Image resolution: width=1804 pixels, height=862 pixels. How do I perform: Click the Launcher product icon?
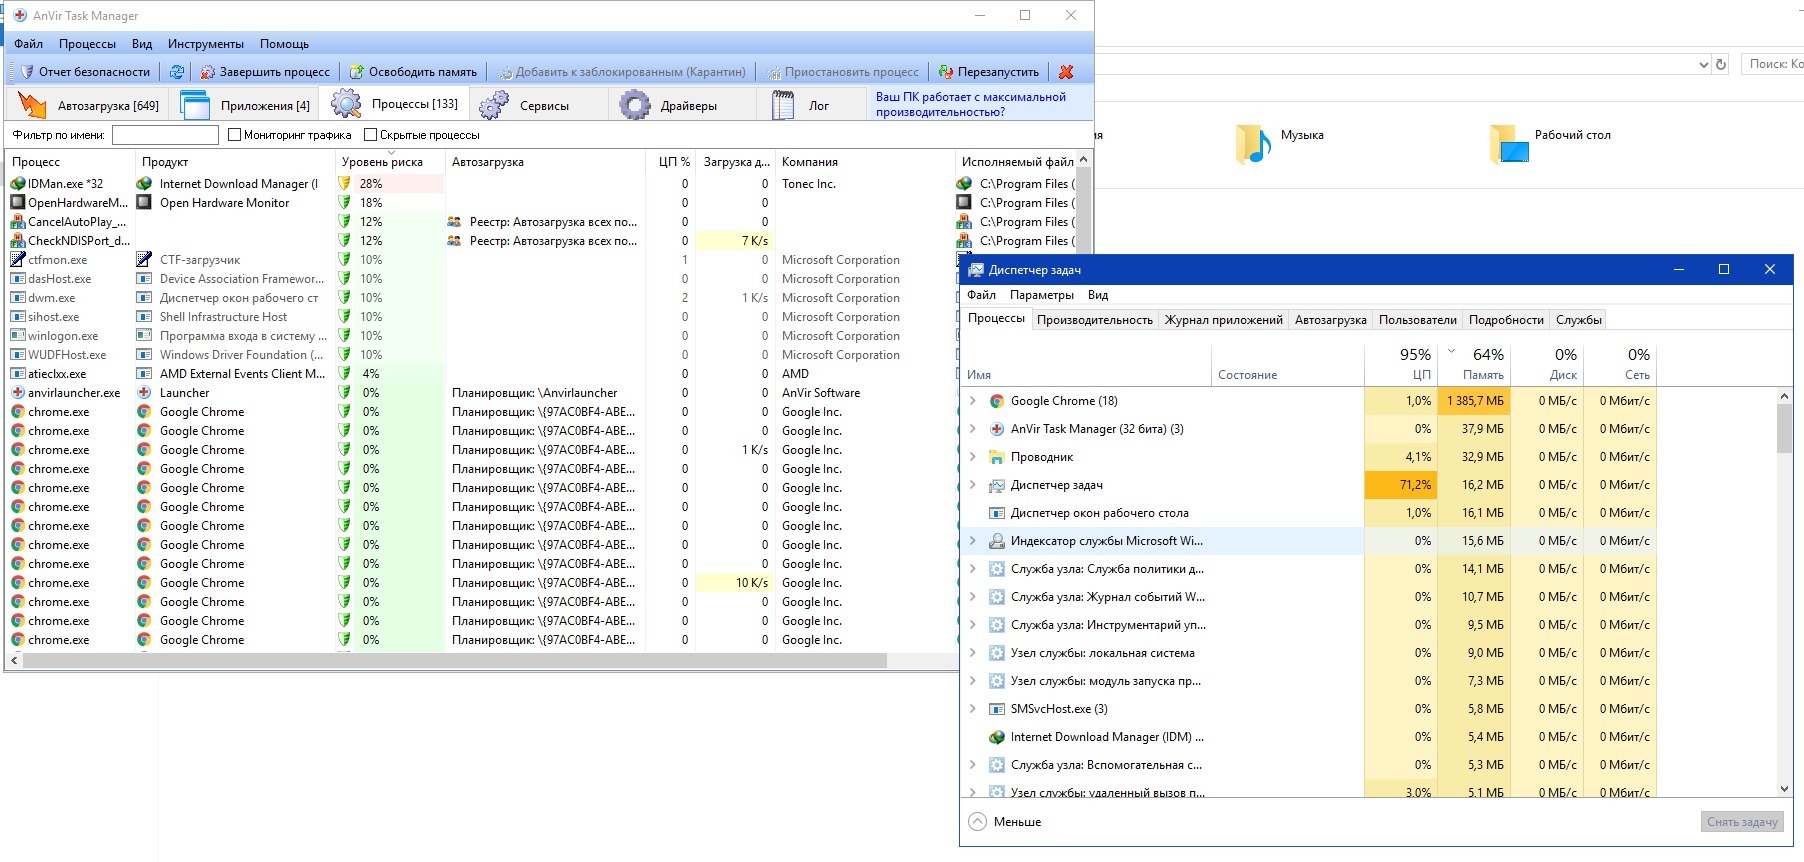pos(144,393)
